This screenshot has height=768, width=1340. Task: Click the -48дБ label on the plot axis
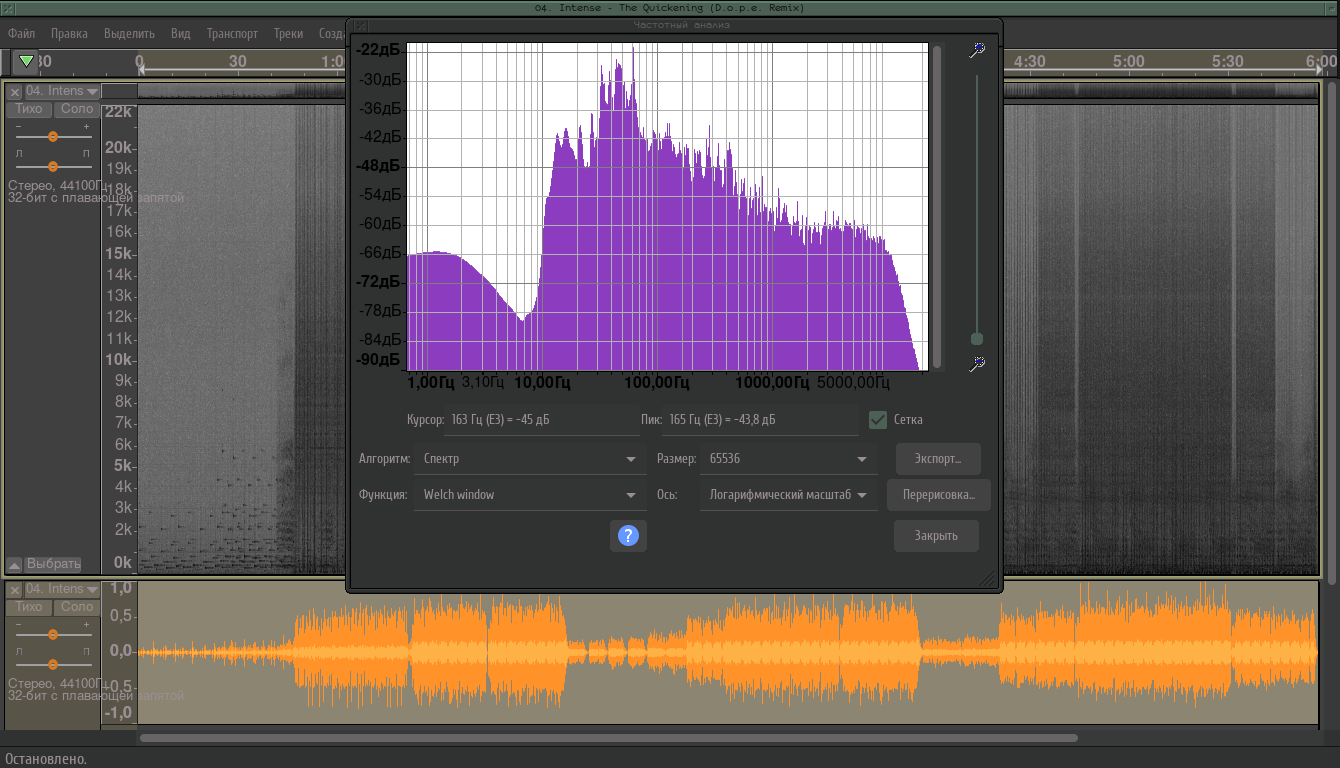click(x=380, y=166)
